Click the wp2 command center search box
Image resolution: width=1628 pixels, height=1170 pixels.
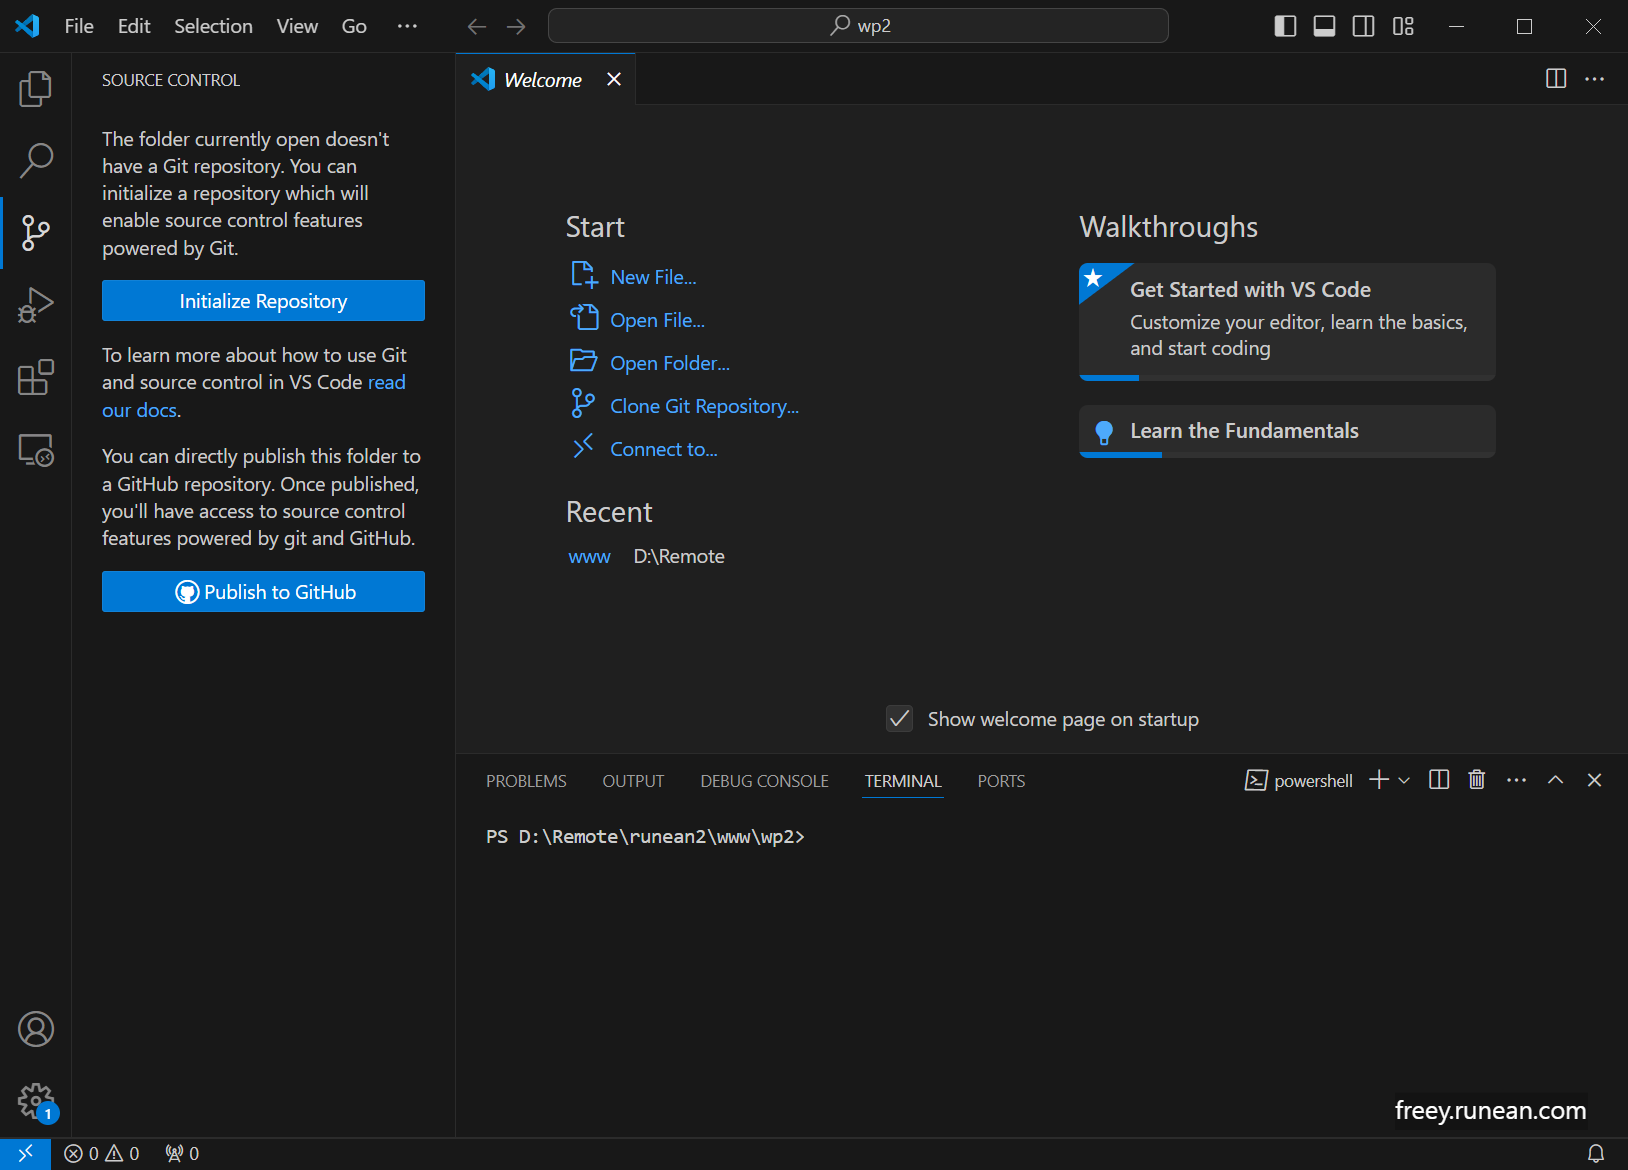click(858, 26)
